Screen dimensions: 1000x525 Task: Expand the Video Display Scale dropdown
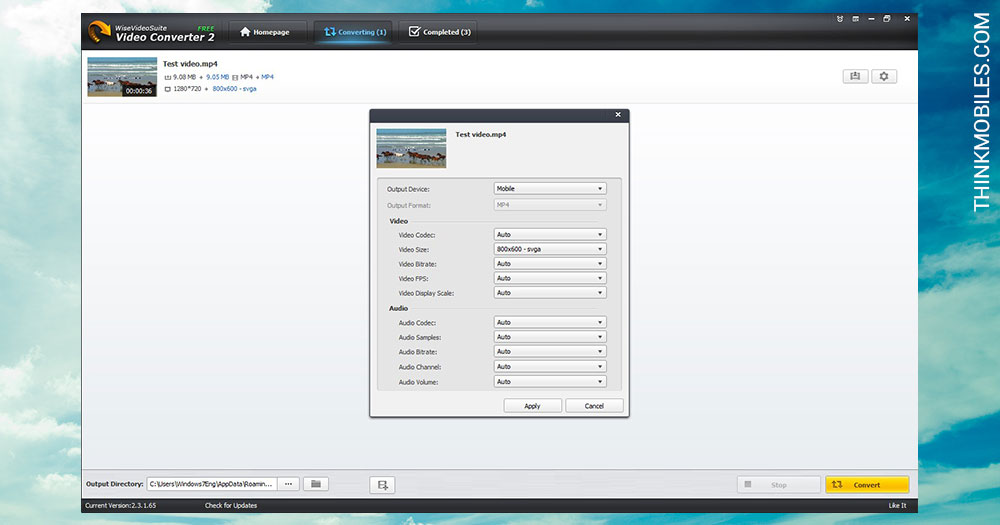pyautogui.click(x=550, y=293)
